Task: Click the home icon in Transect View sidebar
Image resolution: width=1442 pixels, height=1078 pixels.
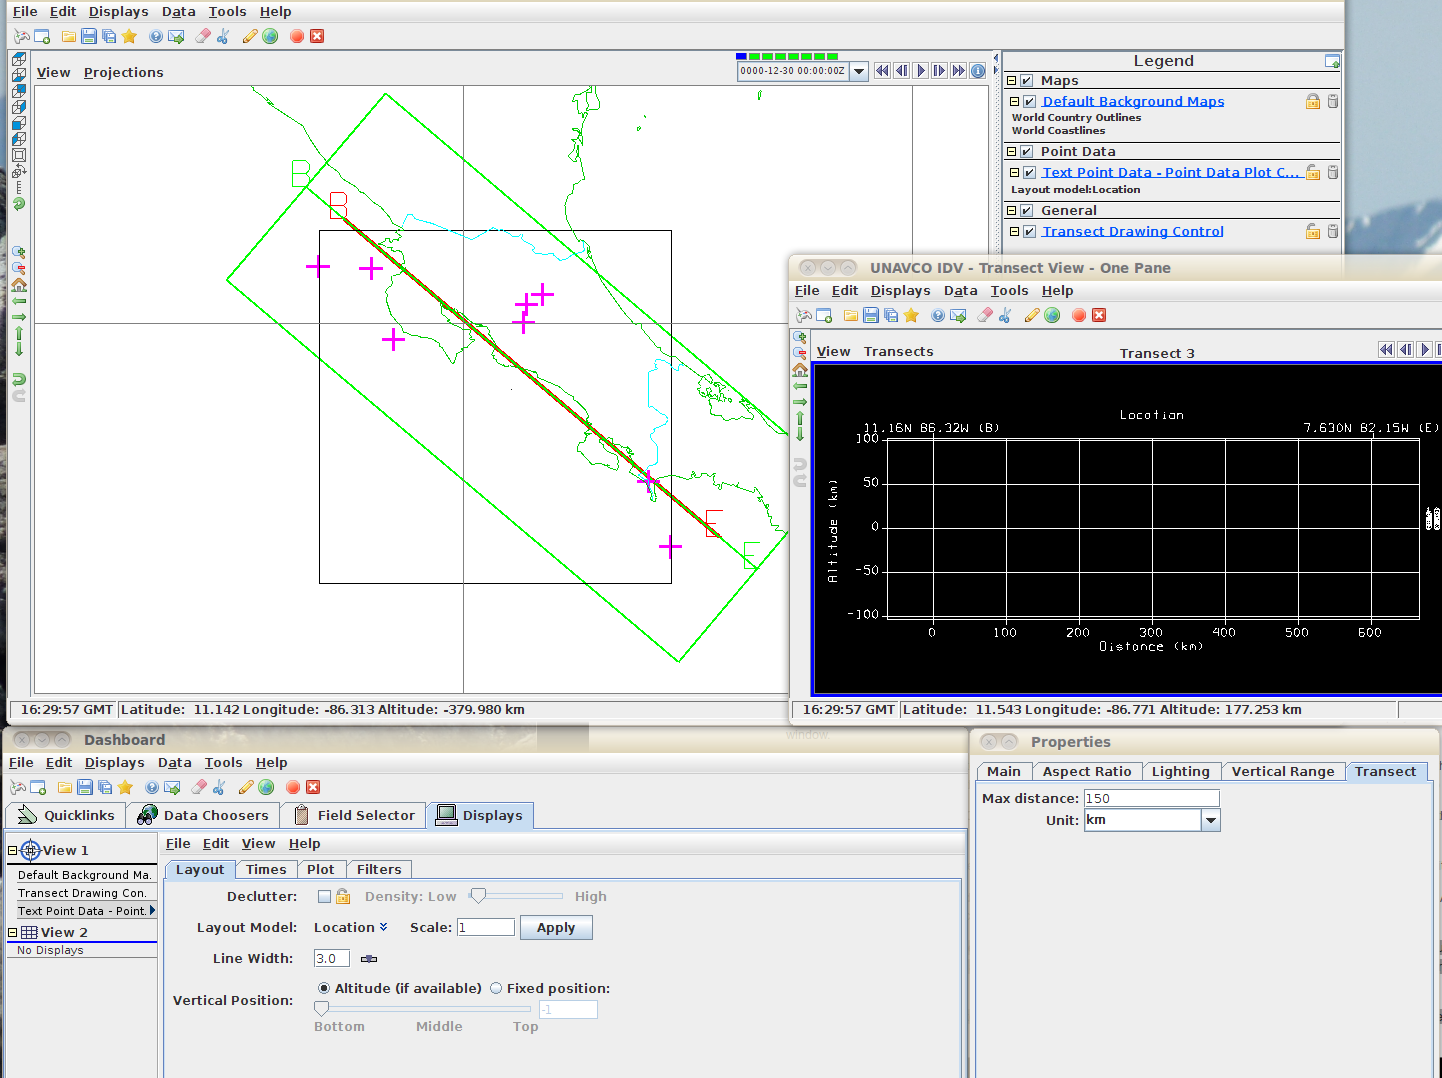Action: click(800, 370)
